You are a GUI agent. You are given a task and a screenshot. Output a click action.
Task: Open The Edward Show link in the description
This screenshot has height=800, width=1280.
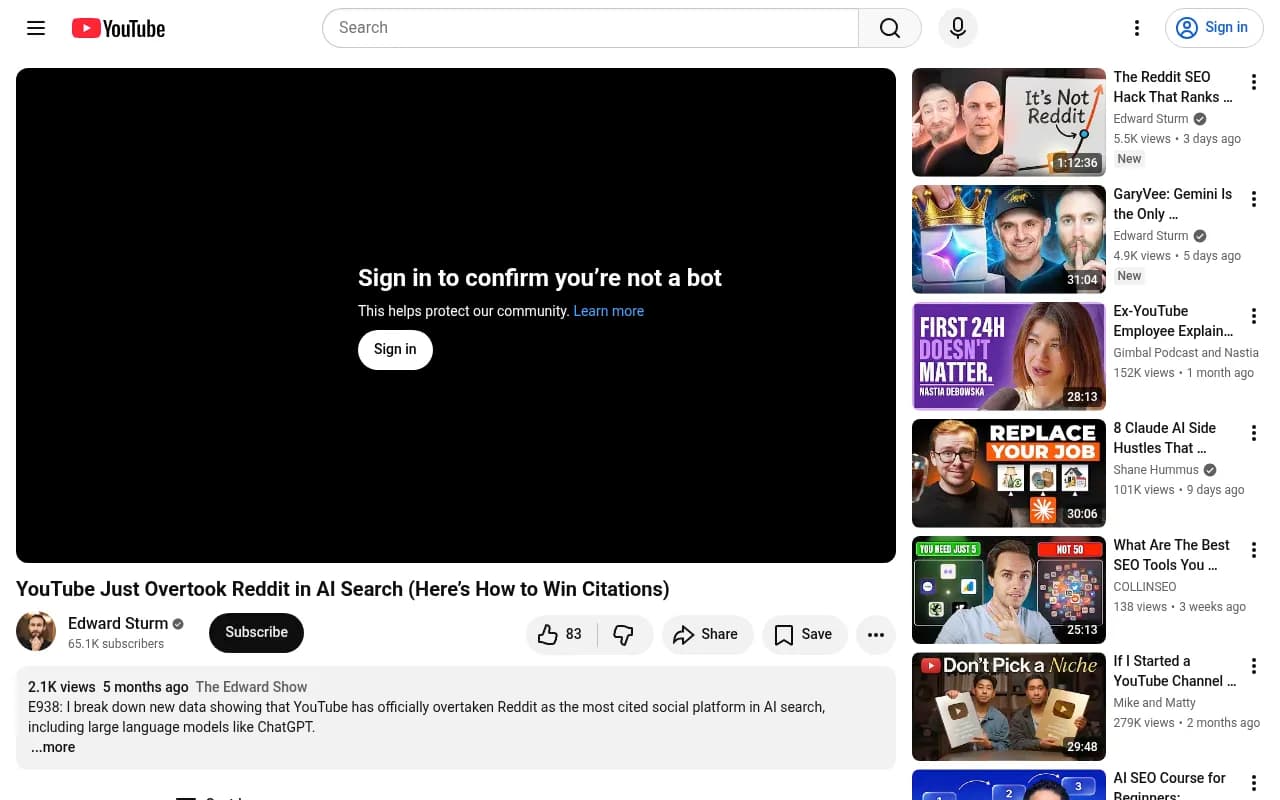pos(251,687)
